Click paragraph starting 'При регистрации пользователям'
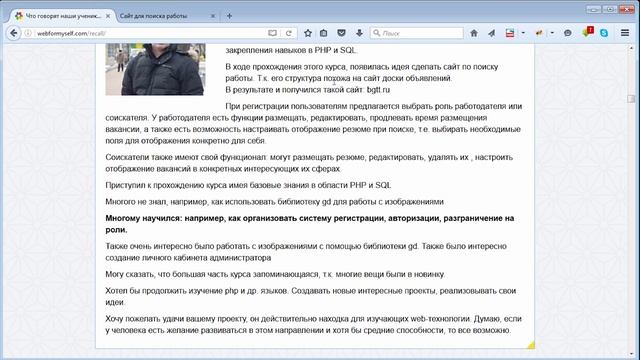 (x=313, y=123)
